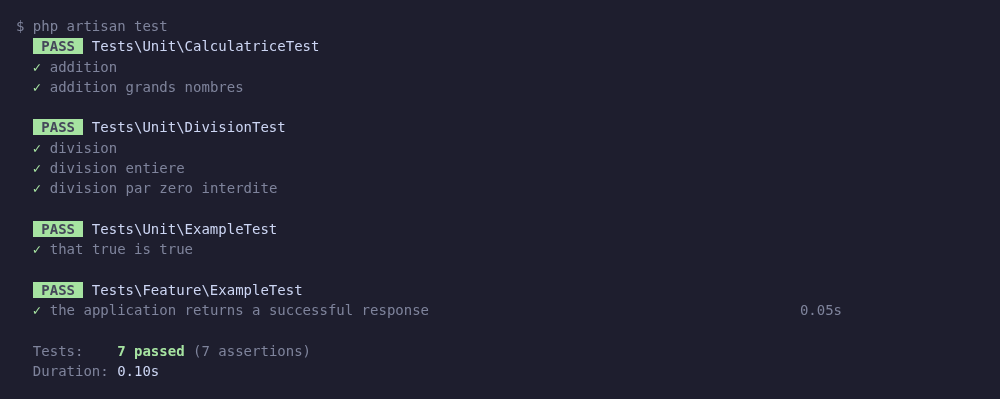Click the checkmark beside division entiere
The height and width of the screenshot is (399, 1000).
tap(37, 169)
